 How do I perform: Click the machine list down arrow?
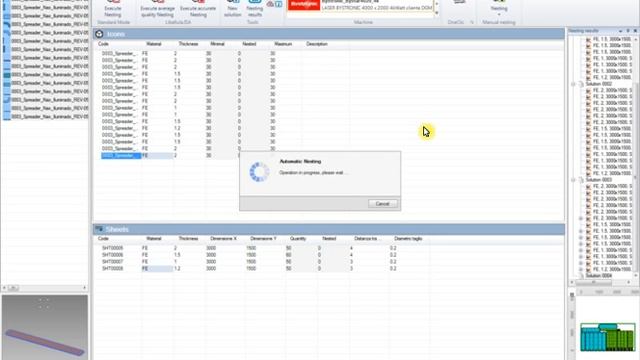tap(436, 13)
